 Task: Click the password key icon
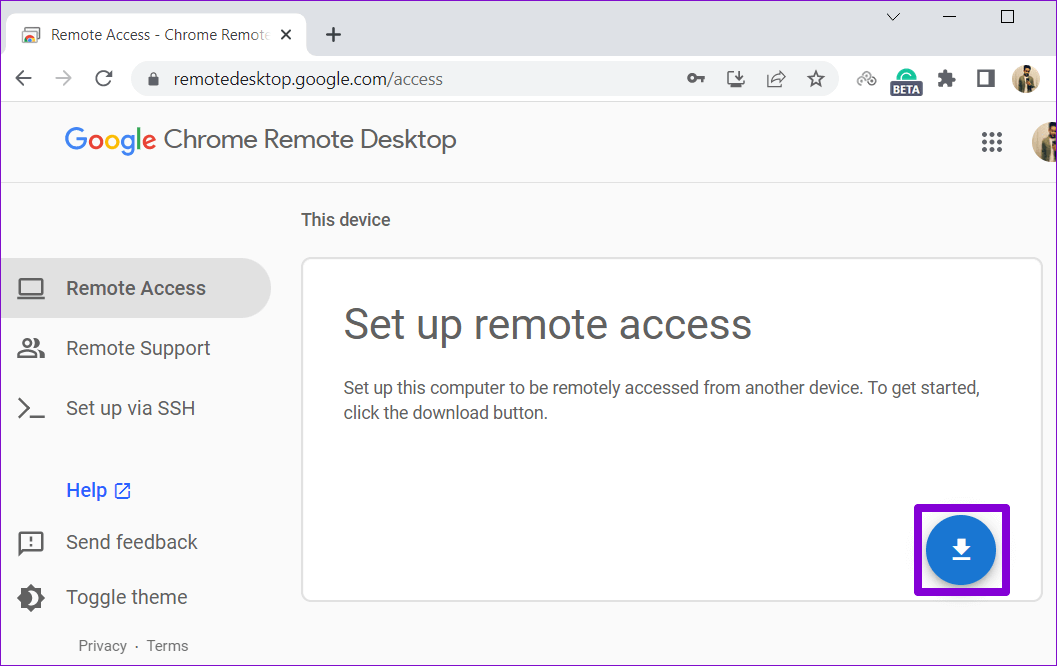click(696, 79)
